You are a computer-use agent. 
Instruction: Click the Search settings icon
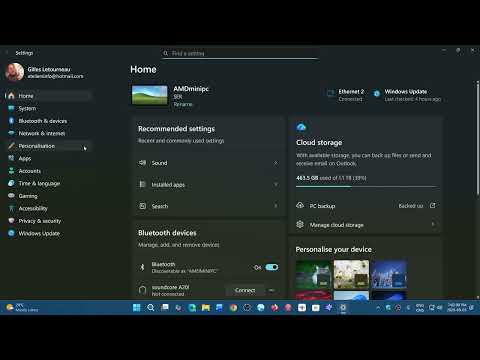(x=143, y=206)
